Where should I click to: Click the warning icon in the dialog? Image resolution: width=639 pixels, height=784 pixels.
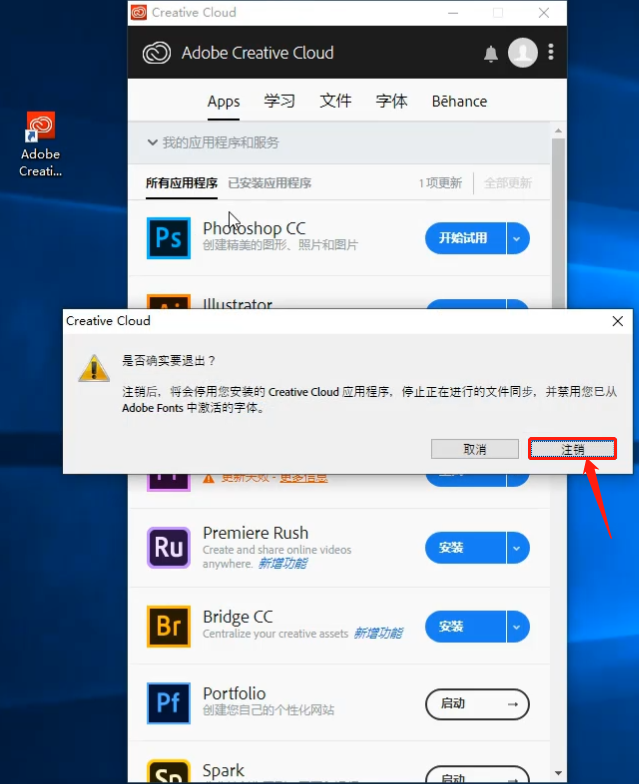point(94,368)
